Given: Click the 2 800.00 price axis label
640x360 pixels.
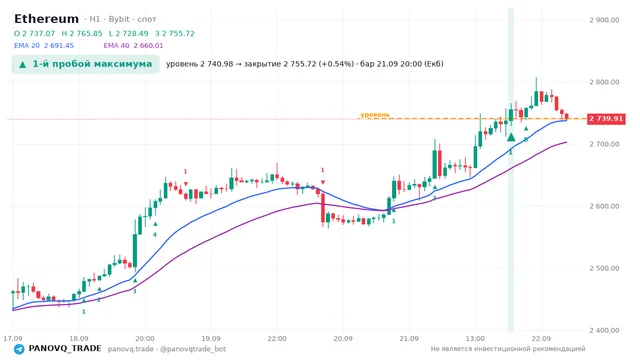Looking at the screenshot, I should coord(604,82).
